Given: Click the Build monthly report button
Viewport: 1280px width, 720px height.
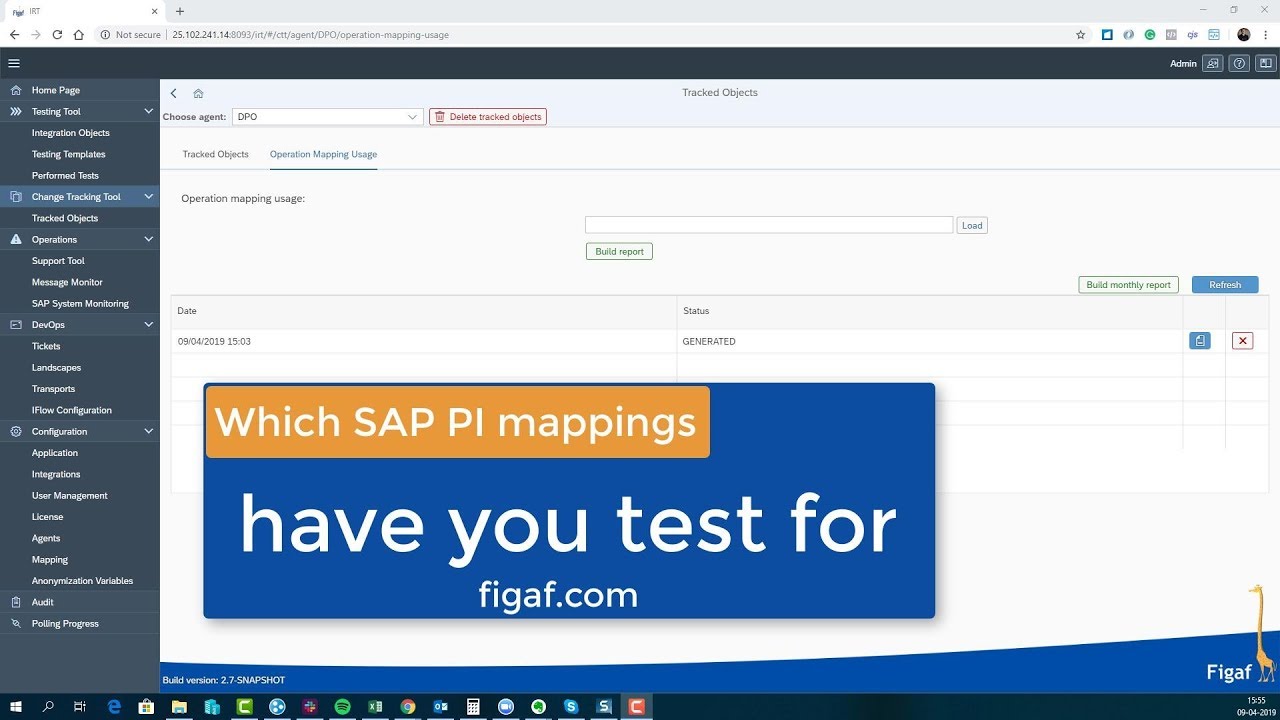Looking at the screenshot, I should pos(1128,285).
